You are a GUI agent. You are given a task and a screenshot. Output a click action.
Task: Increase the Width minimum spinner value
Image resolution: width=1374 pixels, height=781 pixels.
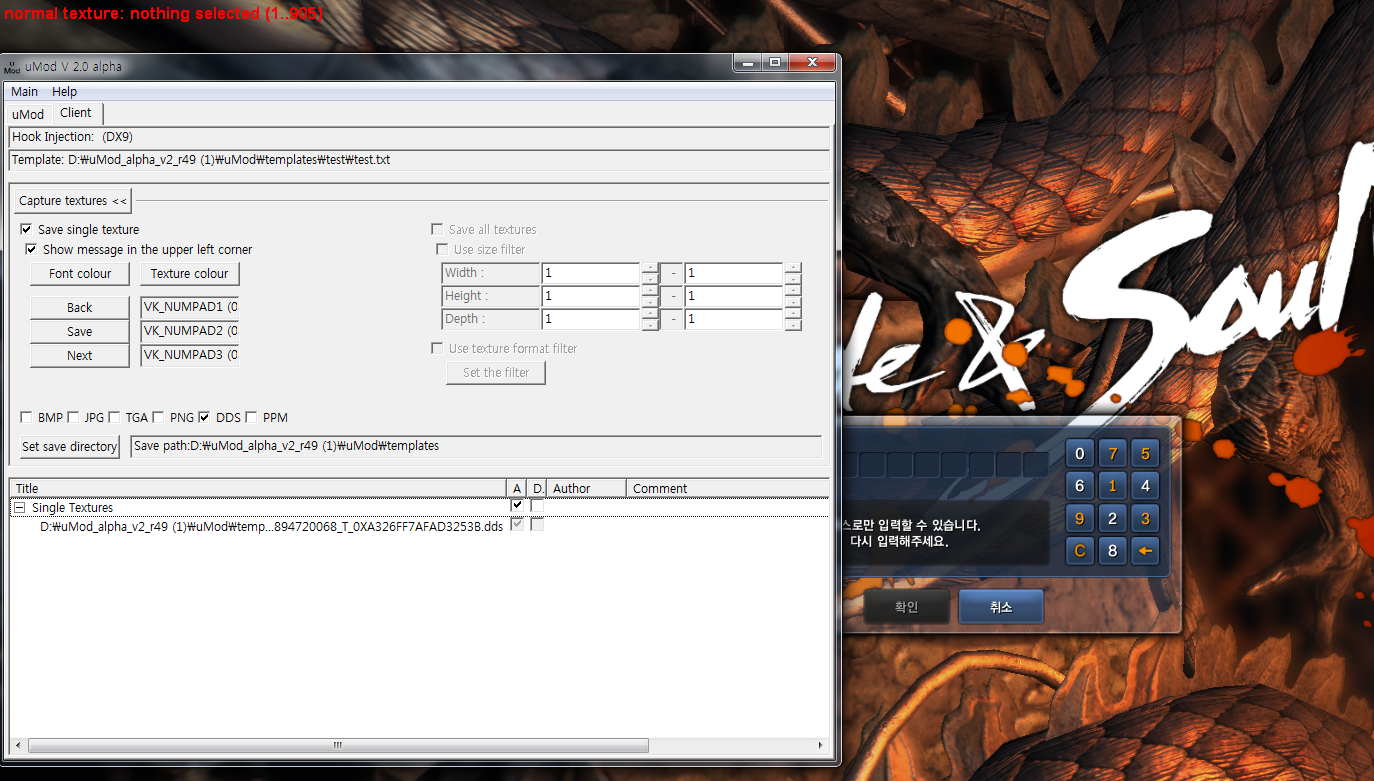pyautogui.click(x=650, y=268)
